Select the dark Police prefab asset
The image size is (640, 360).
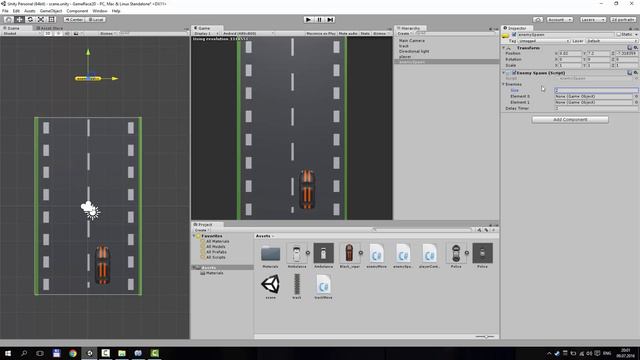click(482, 254)
